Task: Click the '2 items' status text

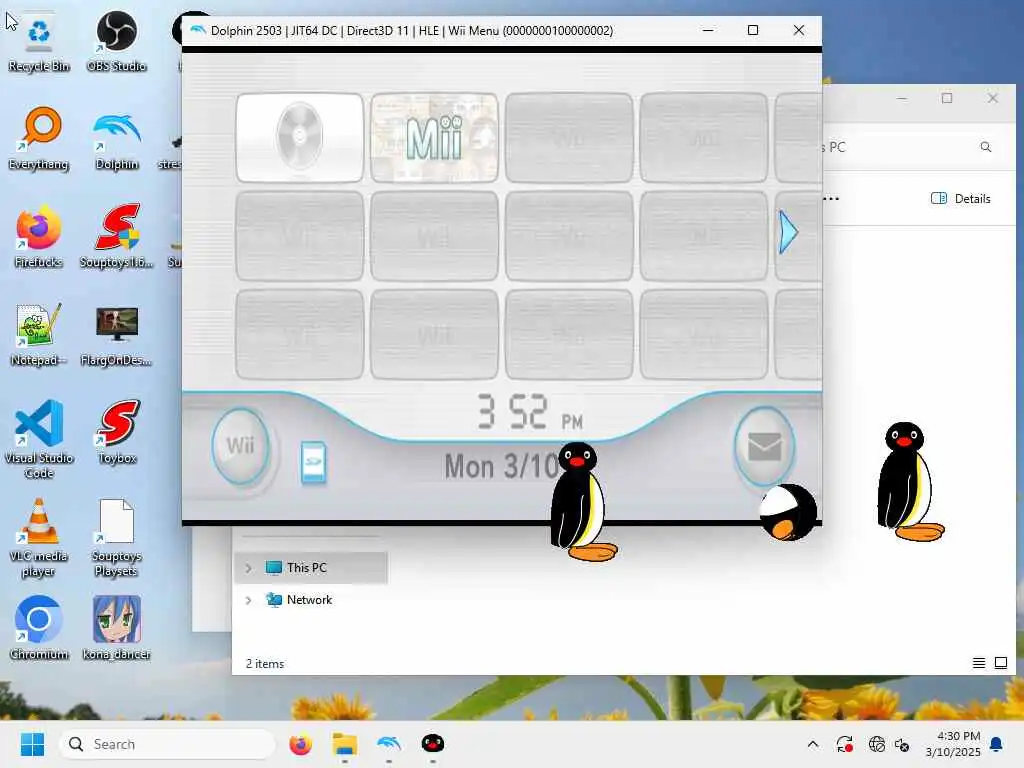Action: [x=264, y=664]
